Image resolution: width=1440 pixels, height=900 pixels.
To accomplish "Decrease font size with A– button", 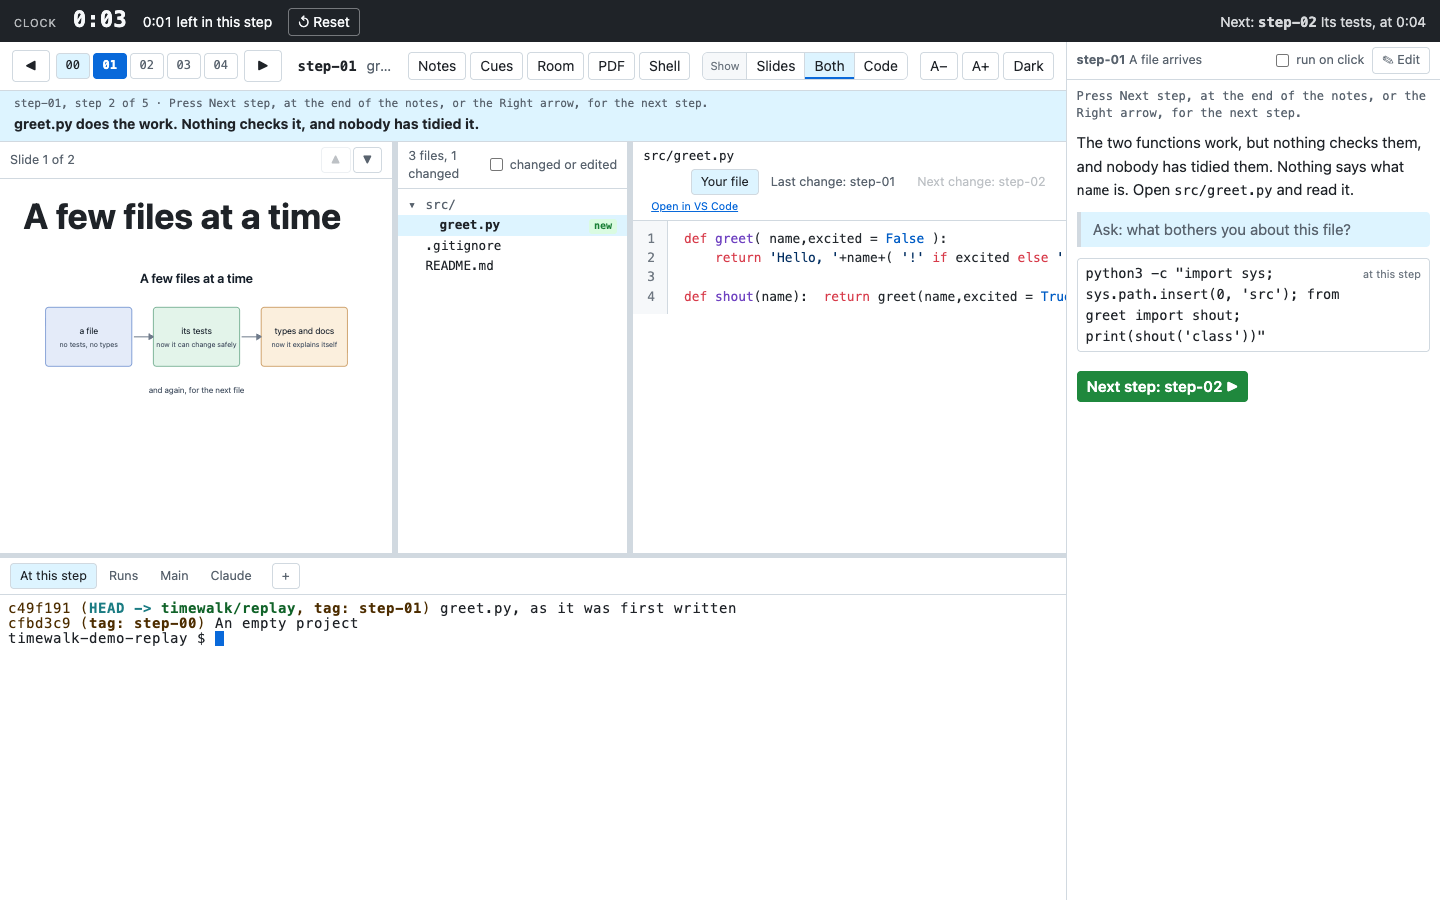I will pos(939,66).
